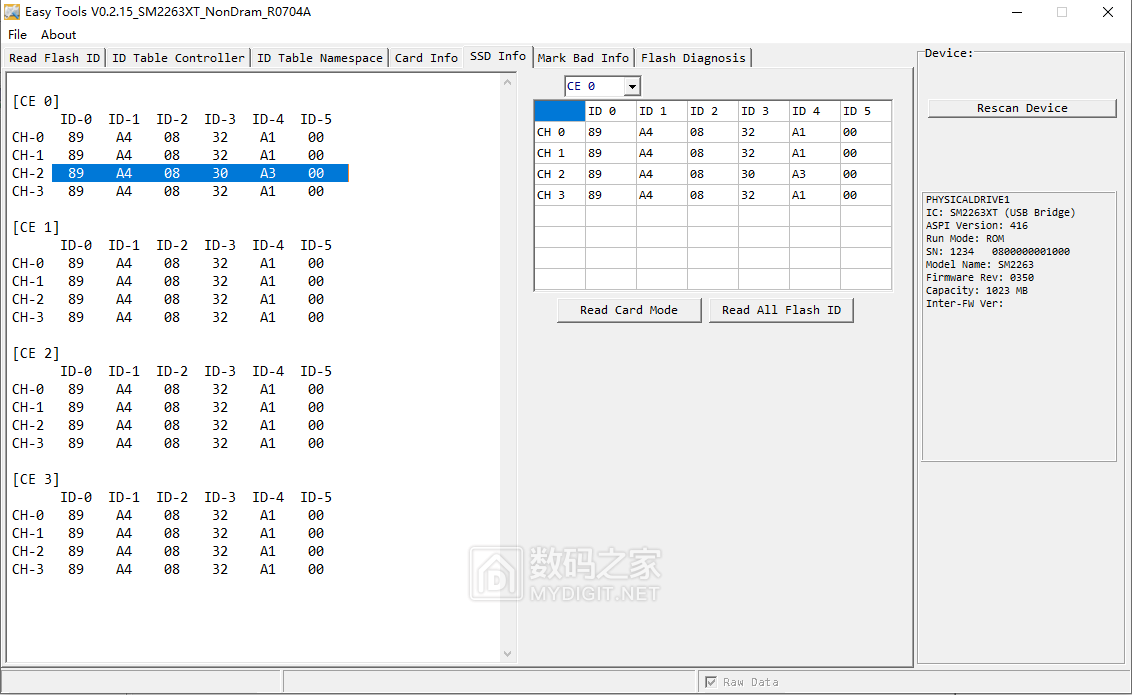This screenshot has width=1132, height=695.
Task: Switch to the Flash Diagnosis tab
Action: tap(693, 57)
